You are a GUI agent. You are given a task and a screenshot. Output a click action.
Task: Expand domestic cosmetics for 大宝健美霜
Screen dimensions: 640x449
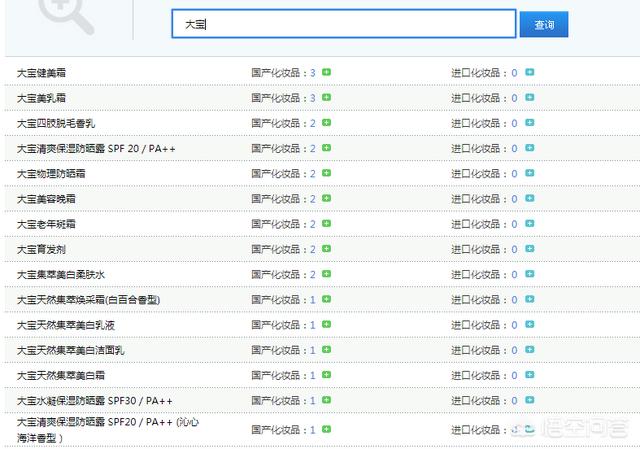click(326, 72)
